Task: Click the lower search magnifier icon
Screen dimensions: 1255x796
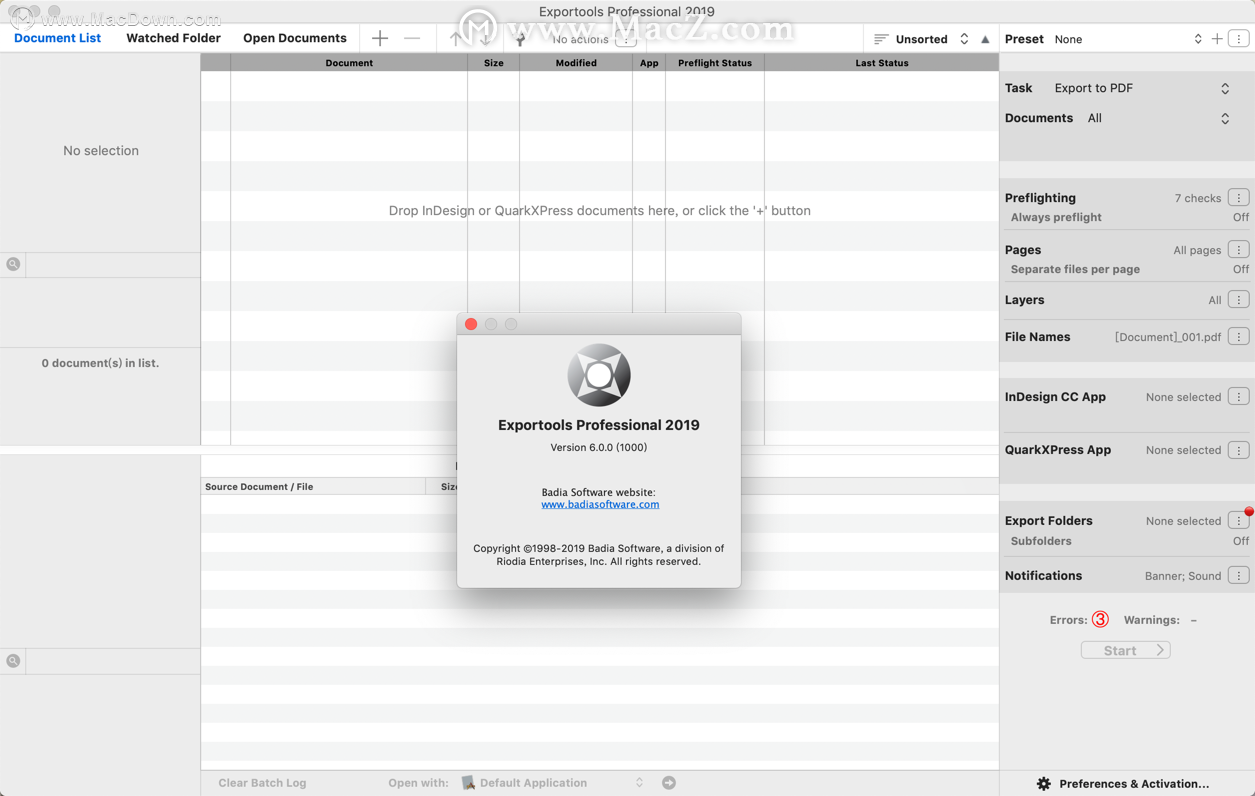Action: (13, 661)
